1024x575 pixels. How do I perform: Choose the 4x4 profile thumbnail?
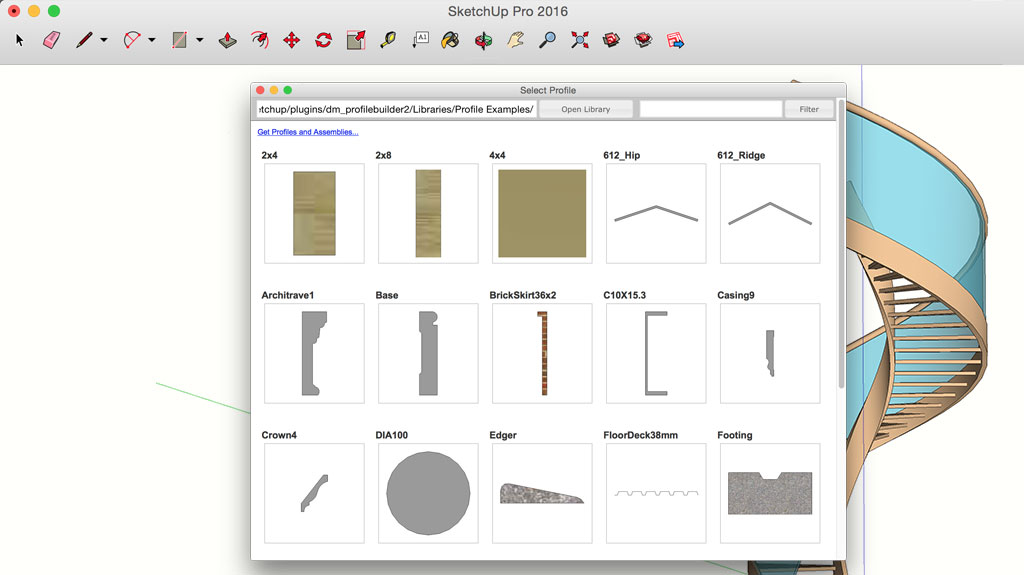point(542,214)
